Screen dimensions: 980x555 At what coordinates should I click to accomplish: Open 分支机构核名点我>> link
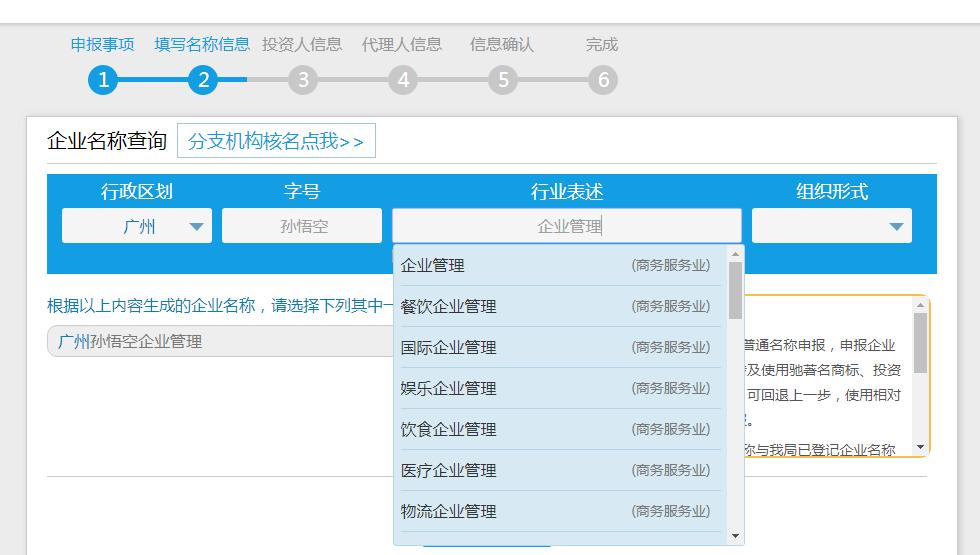pyautogui.click(x=276, y=141)
